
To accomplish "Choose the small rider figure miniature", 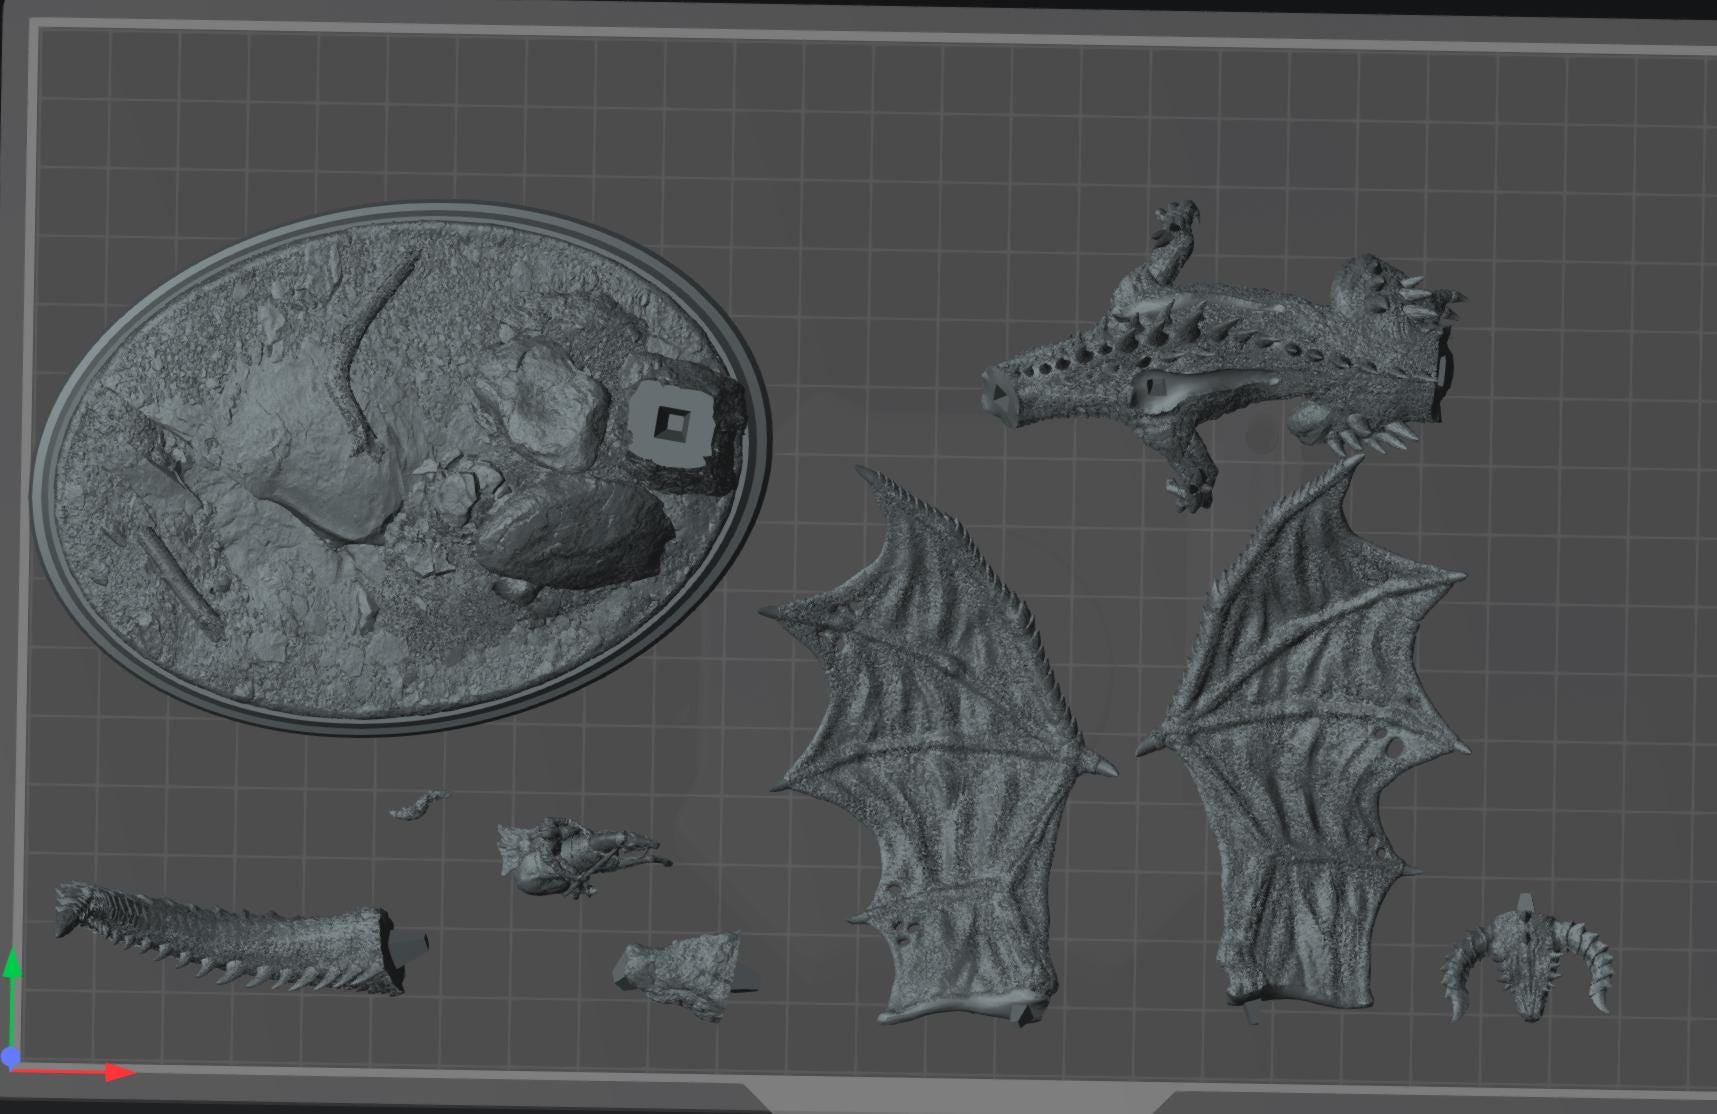I will tap(580, 856).
